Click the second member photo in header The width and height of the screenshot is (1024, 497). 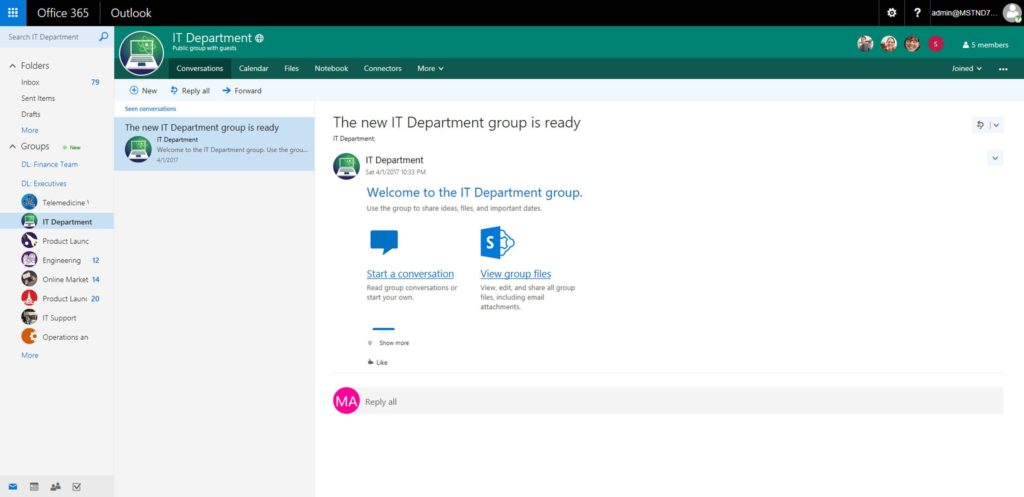pyautogui.click(x=889, y=44)
